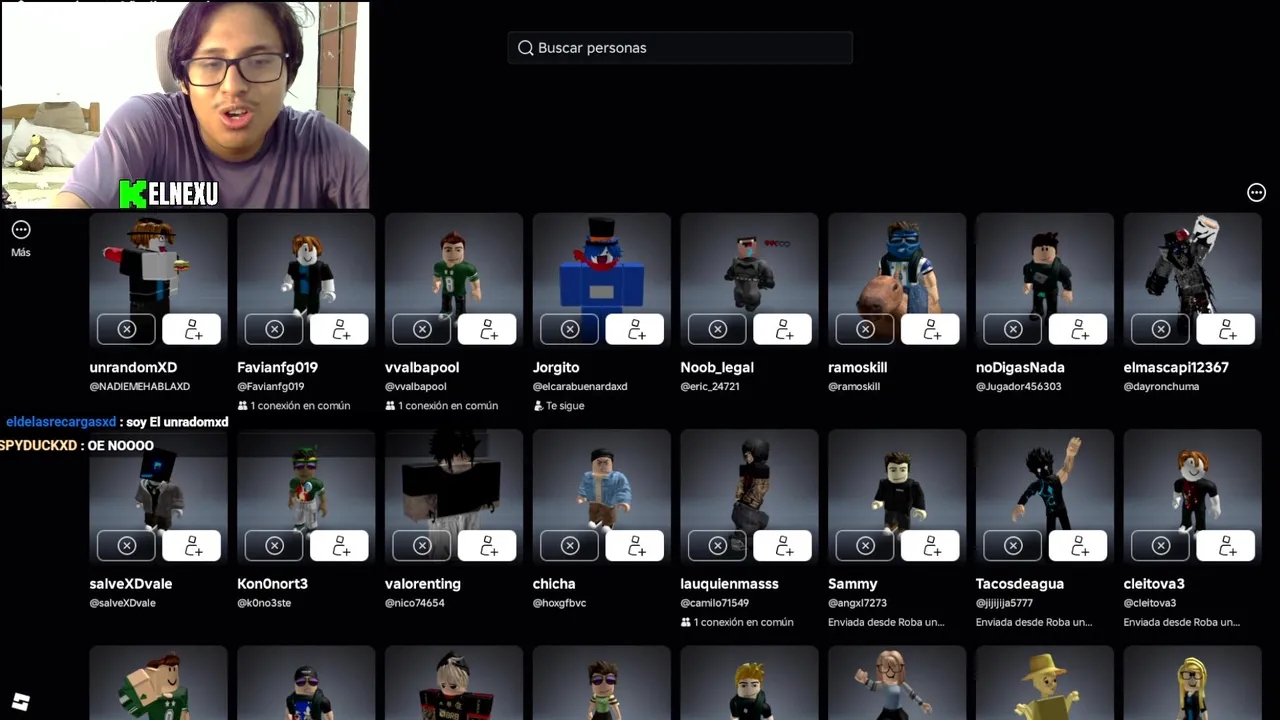Accept friend request from noDigasNada

pos(1080,329)
